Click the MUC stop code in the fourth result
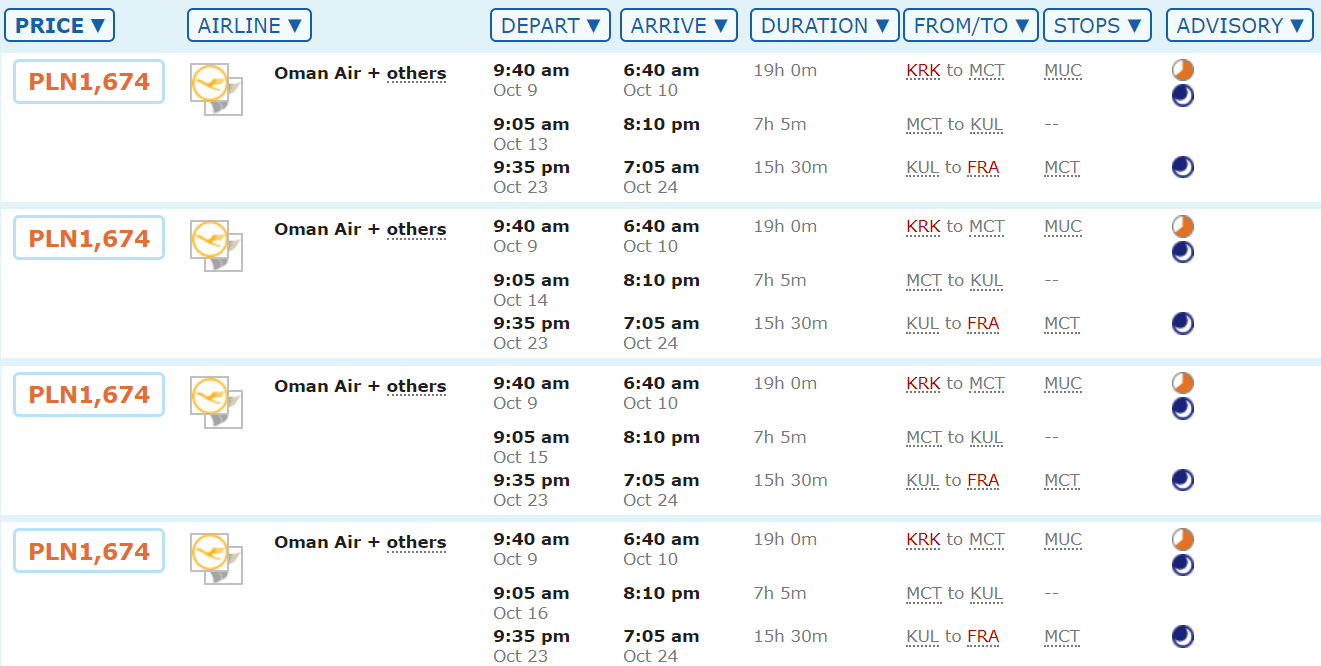This screenshot has height=666, width=1321. pos(1063,540)
